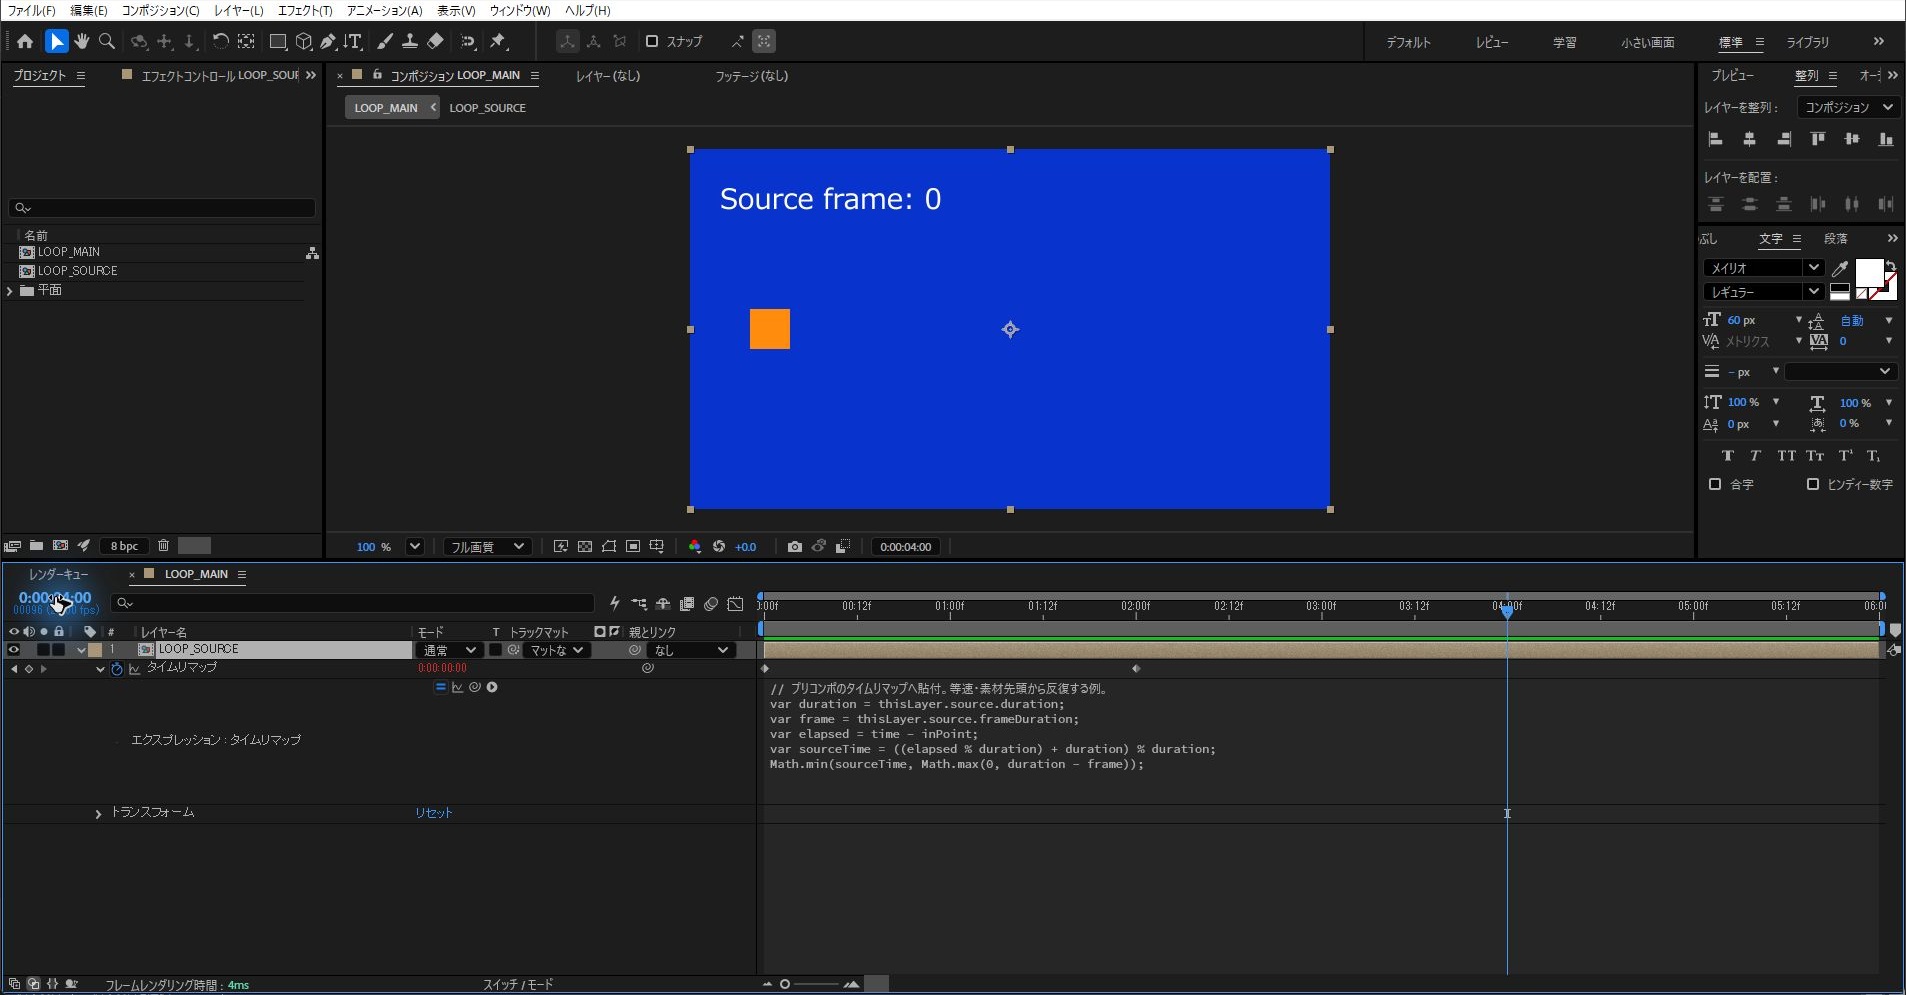
Task: Open the font style Regular dropdown
Action: pyautogui.click(x=1763, y=292)
